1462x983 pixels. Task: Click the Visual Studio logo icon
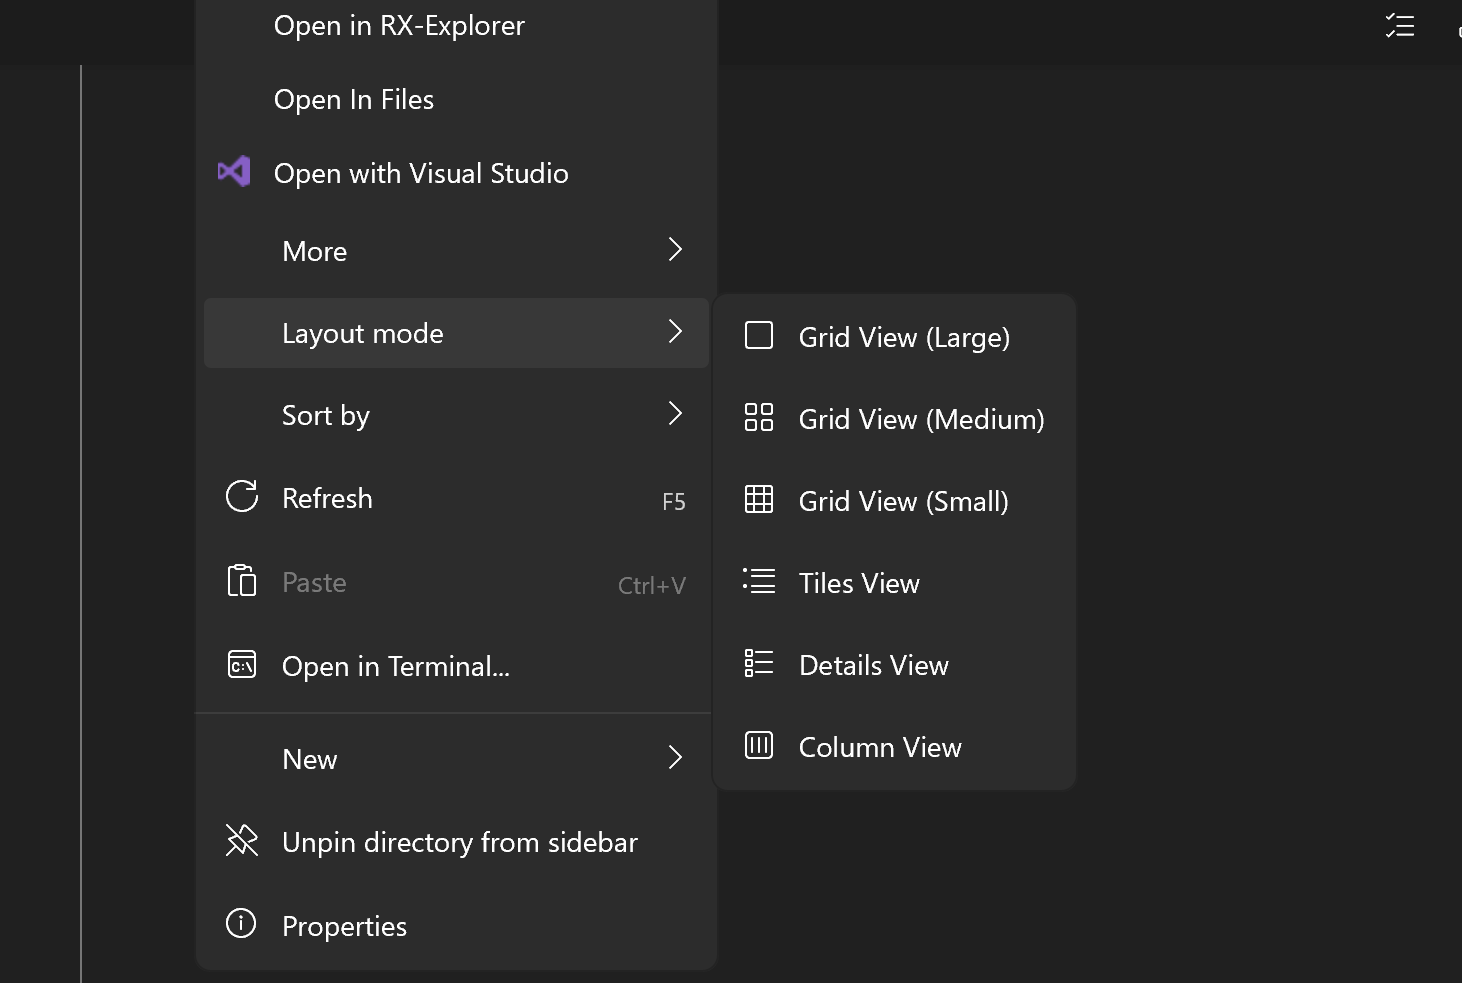(234, 172)
